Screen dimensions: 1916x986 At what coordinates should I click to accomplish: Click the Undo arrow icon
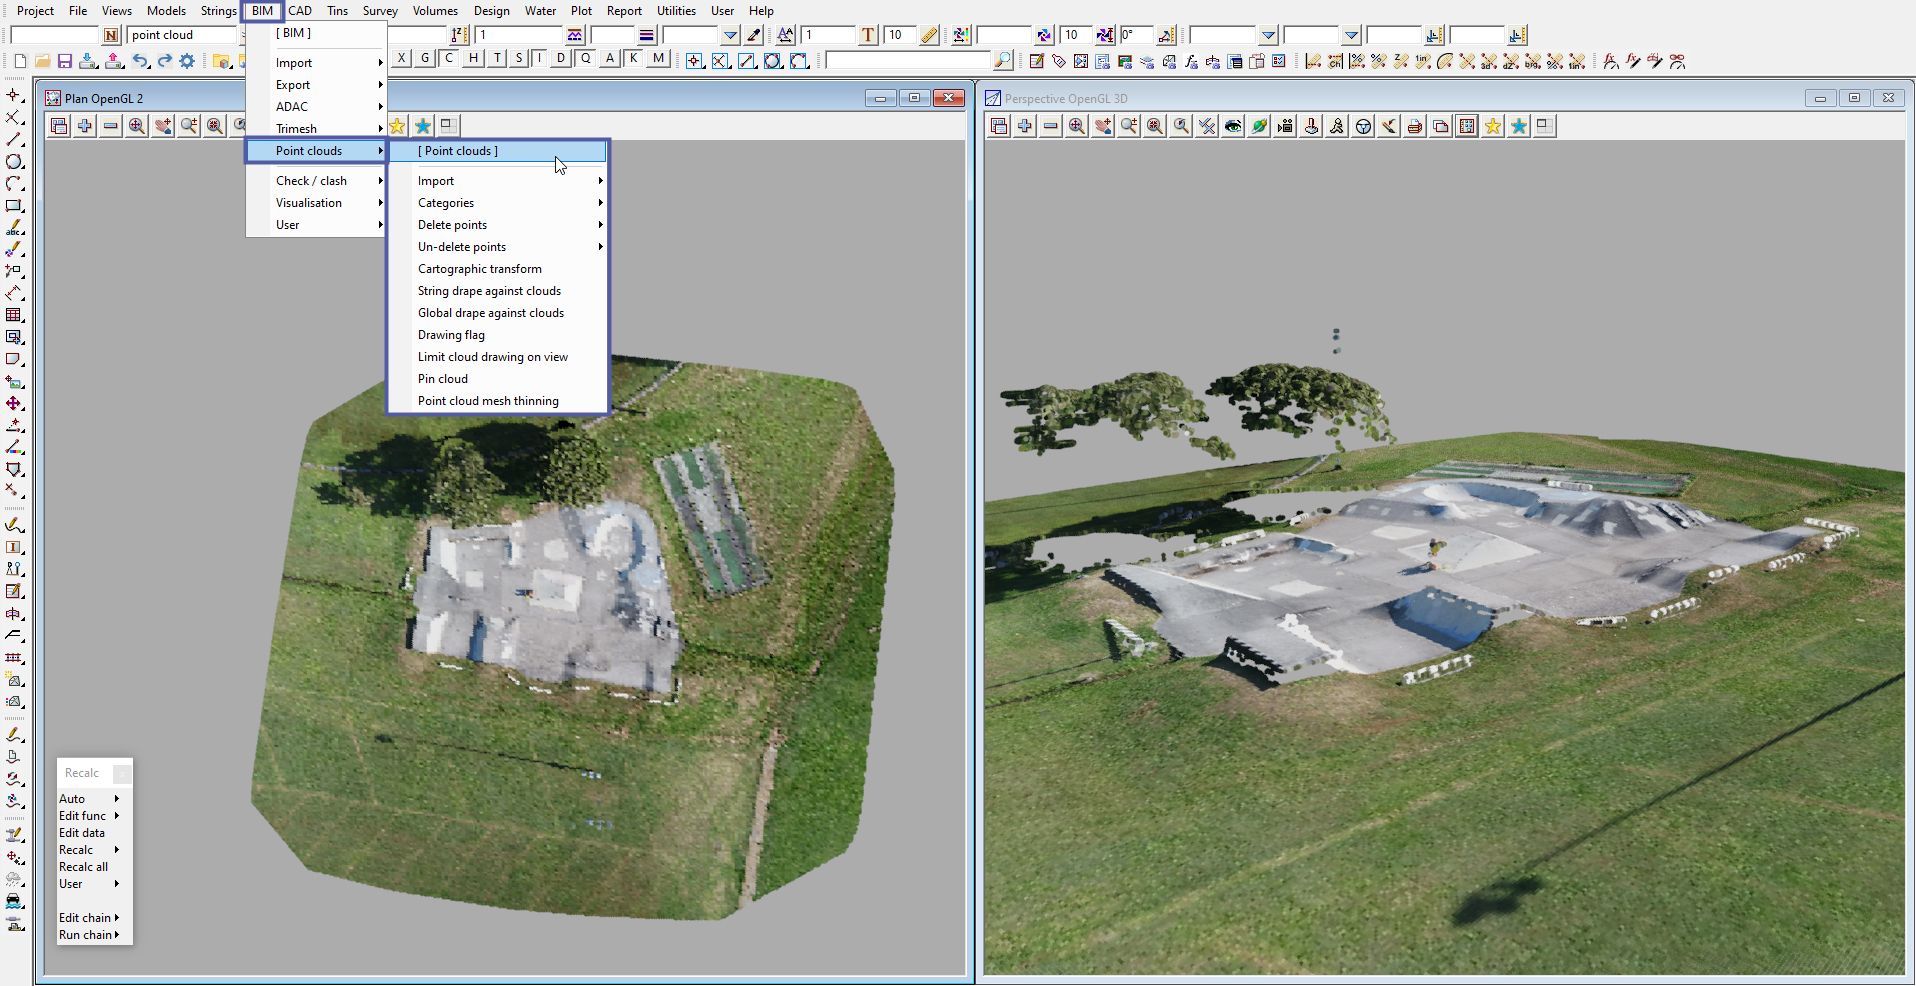[140, 62]
